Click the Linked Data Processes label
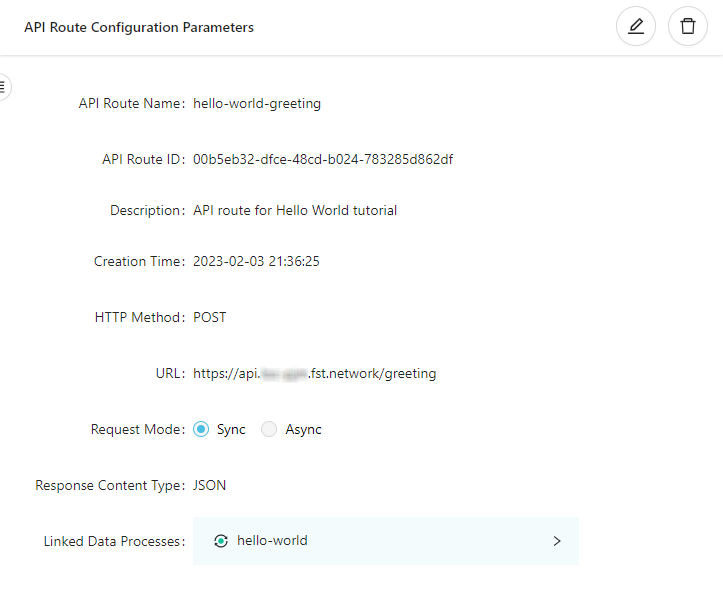This screenshot has width=723, height=595. [114, 542]
